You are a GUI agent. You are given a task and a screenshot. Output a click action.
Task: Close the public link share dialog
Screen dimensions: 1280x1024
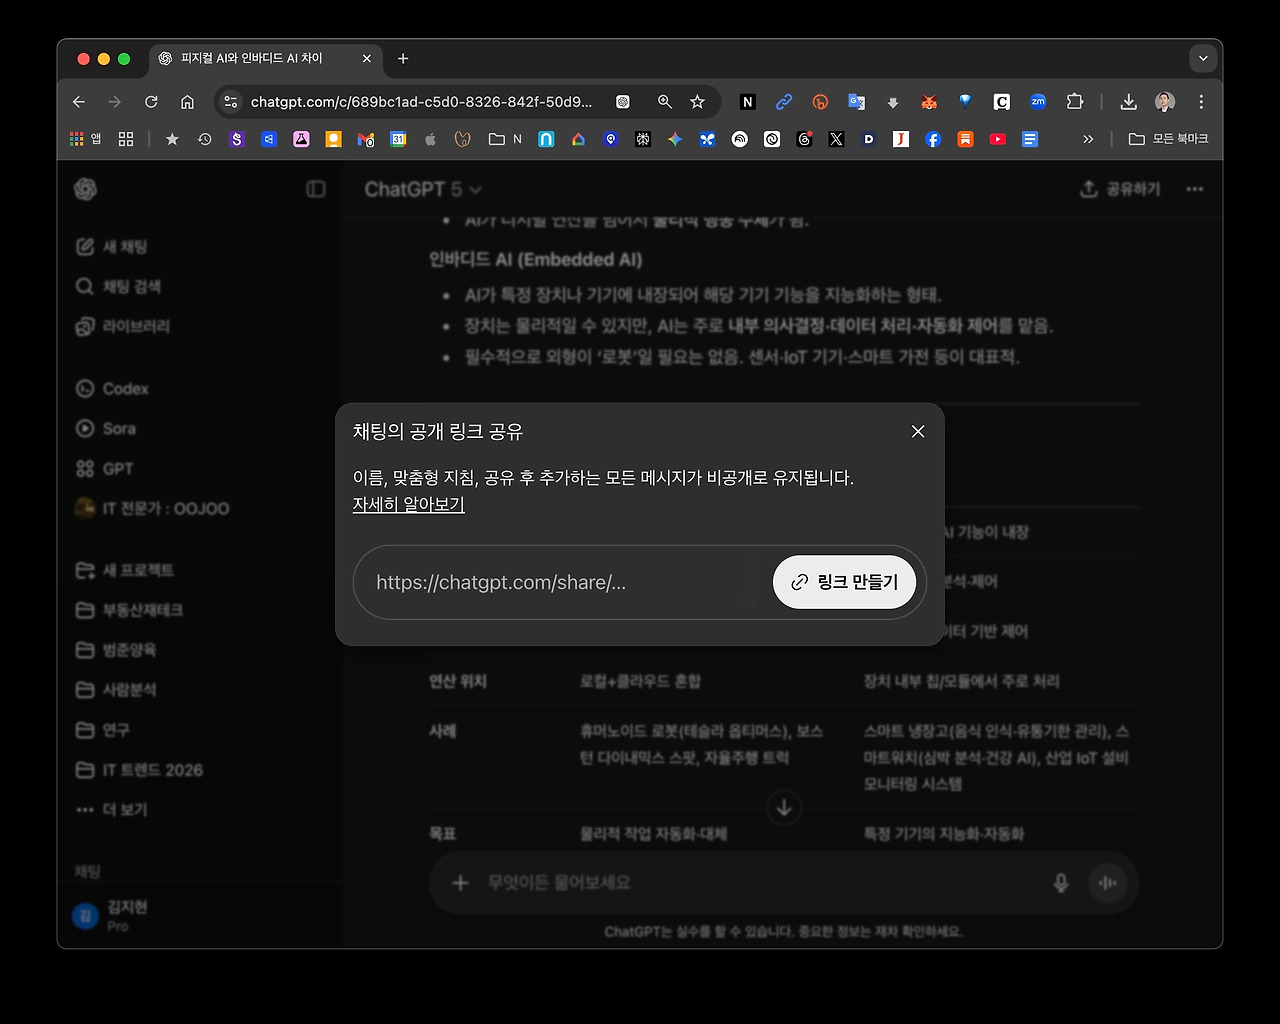(x=918, y=431)
